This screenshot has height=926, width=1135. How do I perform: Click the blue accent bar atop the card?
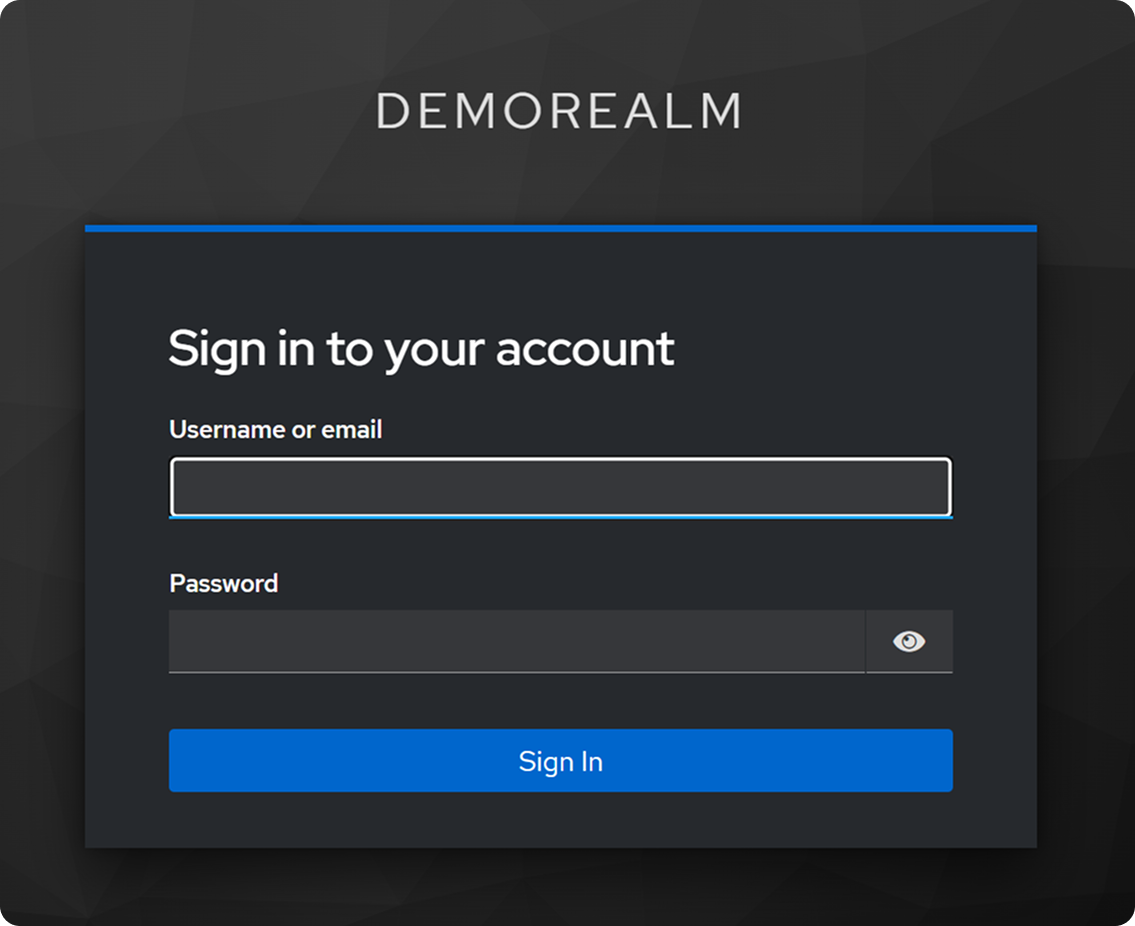click(x=560, y=229)
